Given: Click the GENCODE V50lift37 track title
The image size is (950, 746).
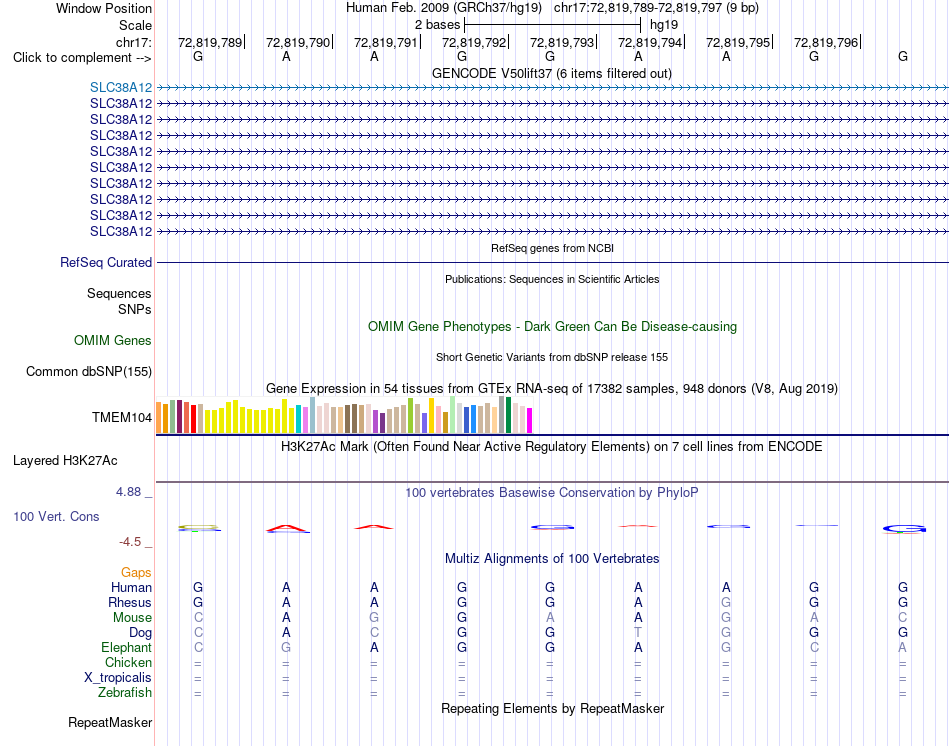Looking at the screenshot, I should point(551,73).
